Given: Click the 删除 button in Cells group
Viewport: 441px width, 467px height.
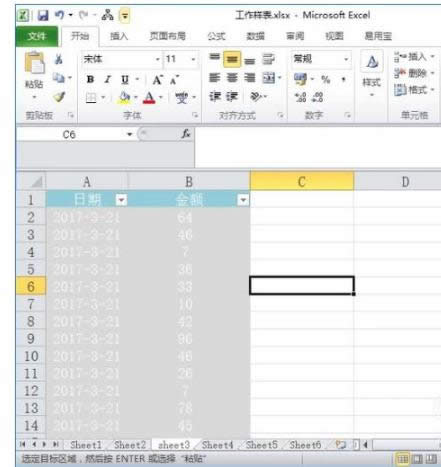Looking at the screenshot, I should [414, 73].
